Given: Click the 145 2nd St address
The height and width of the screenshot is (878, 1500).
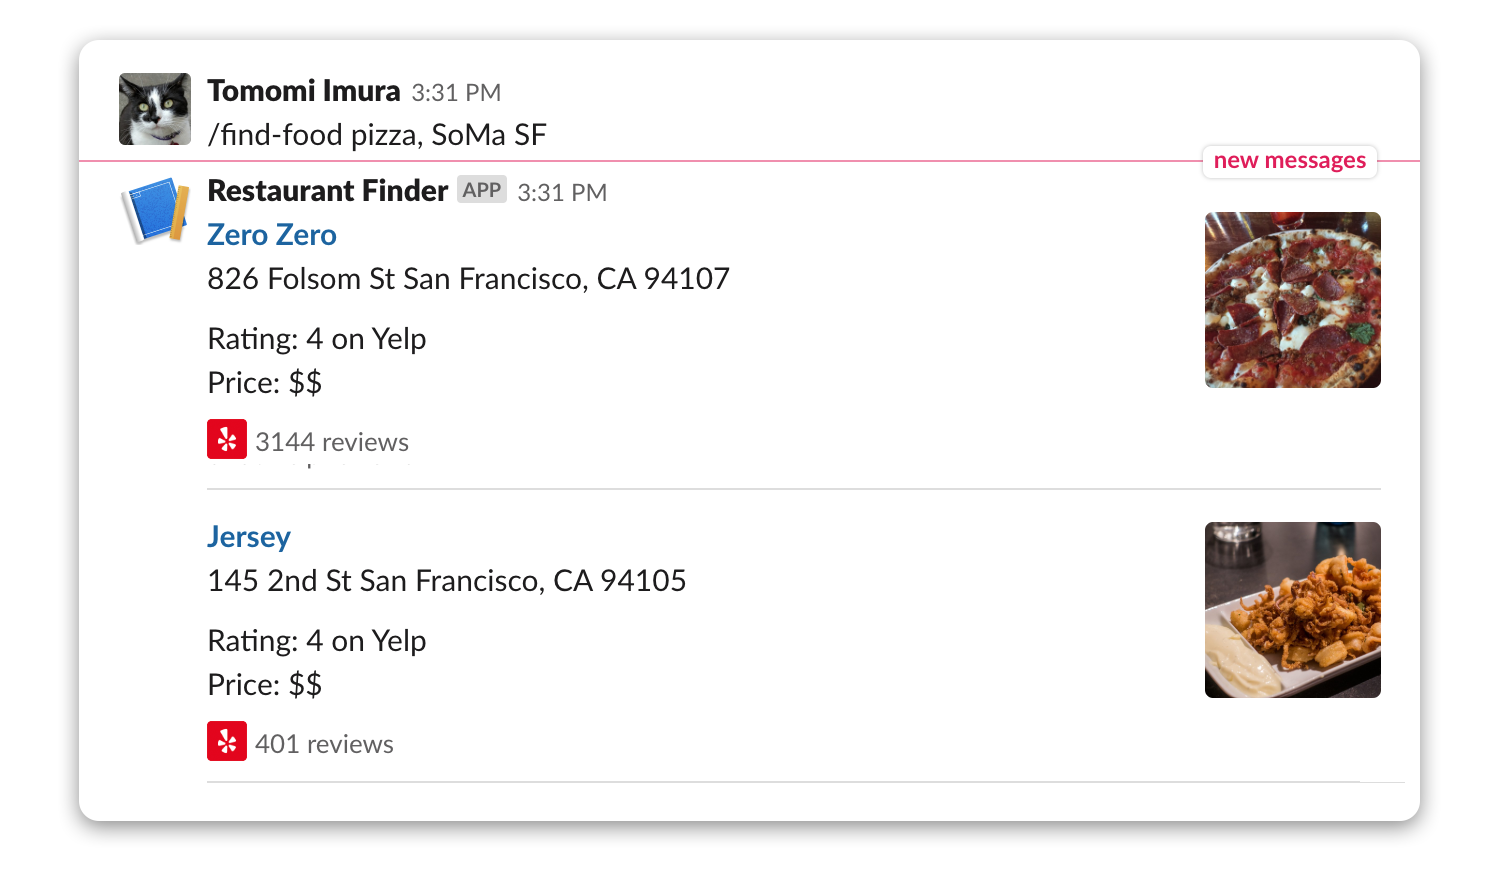Looking at the screenshot, I should coord(446,581).
